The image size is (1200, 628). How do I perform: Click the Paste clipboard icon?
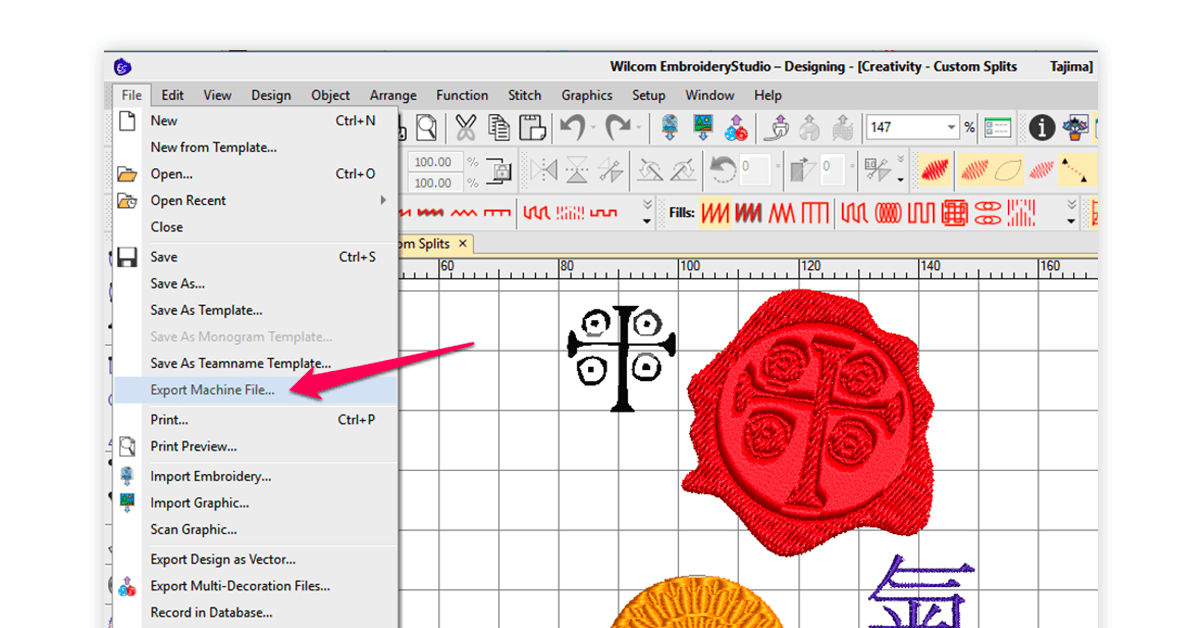(533, 127)
